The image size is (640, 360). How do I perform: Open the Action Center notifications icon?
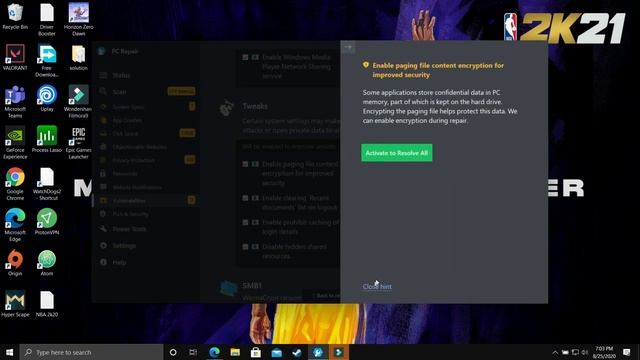point(627,352)
